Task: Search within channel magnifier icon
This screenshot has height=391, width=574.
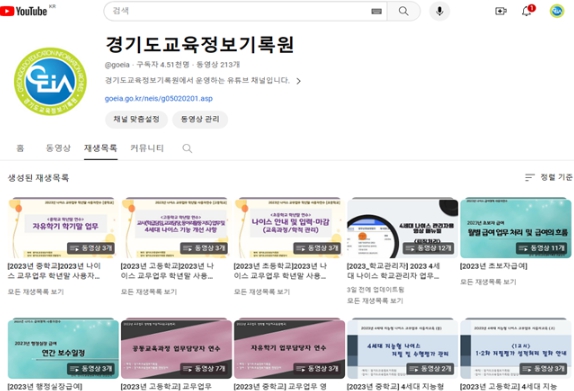Action: (187, 148)
